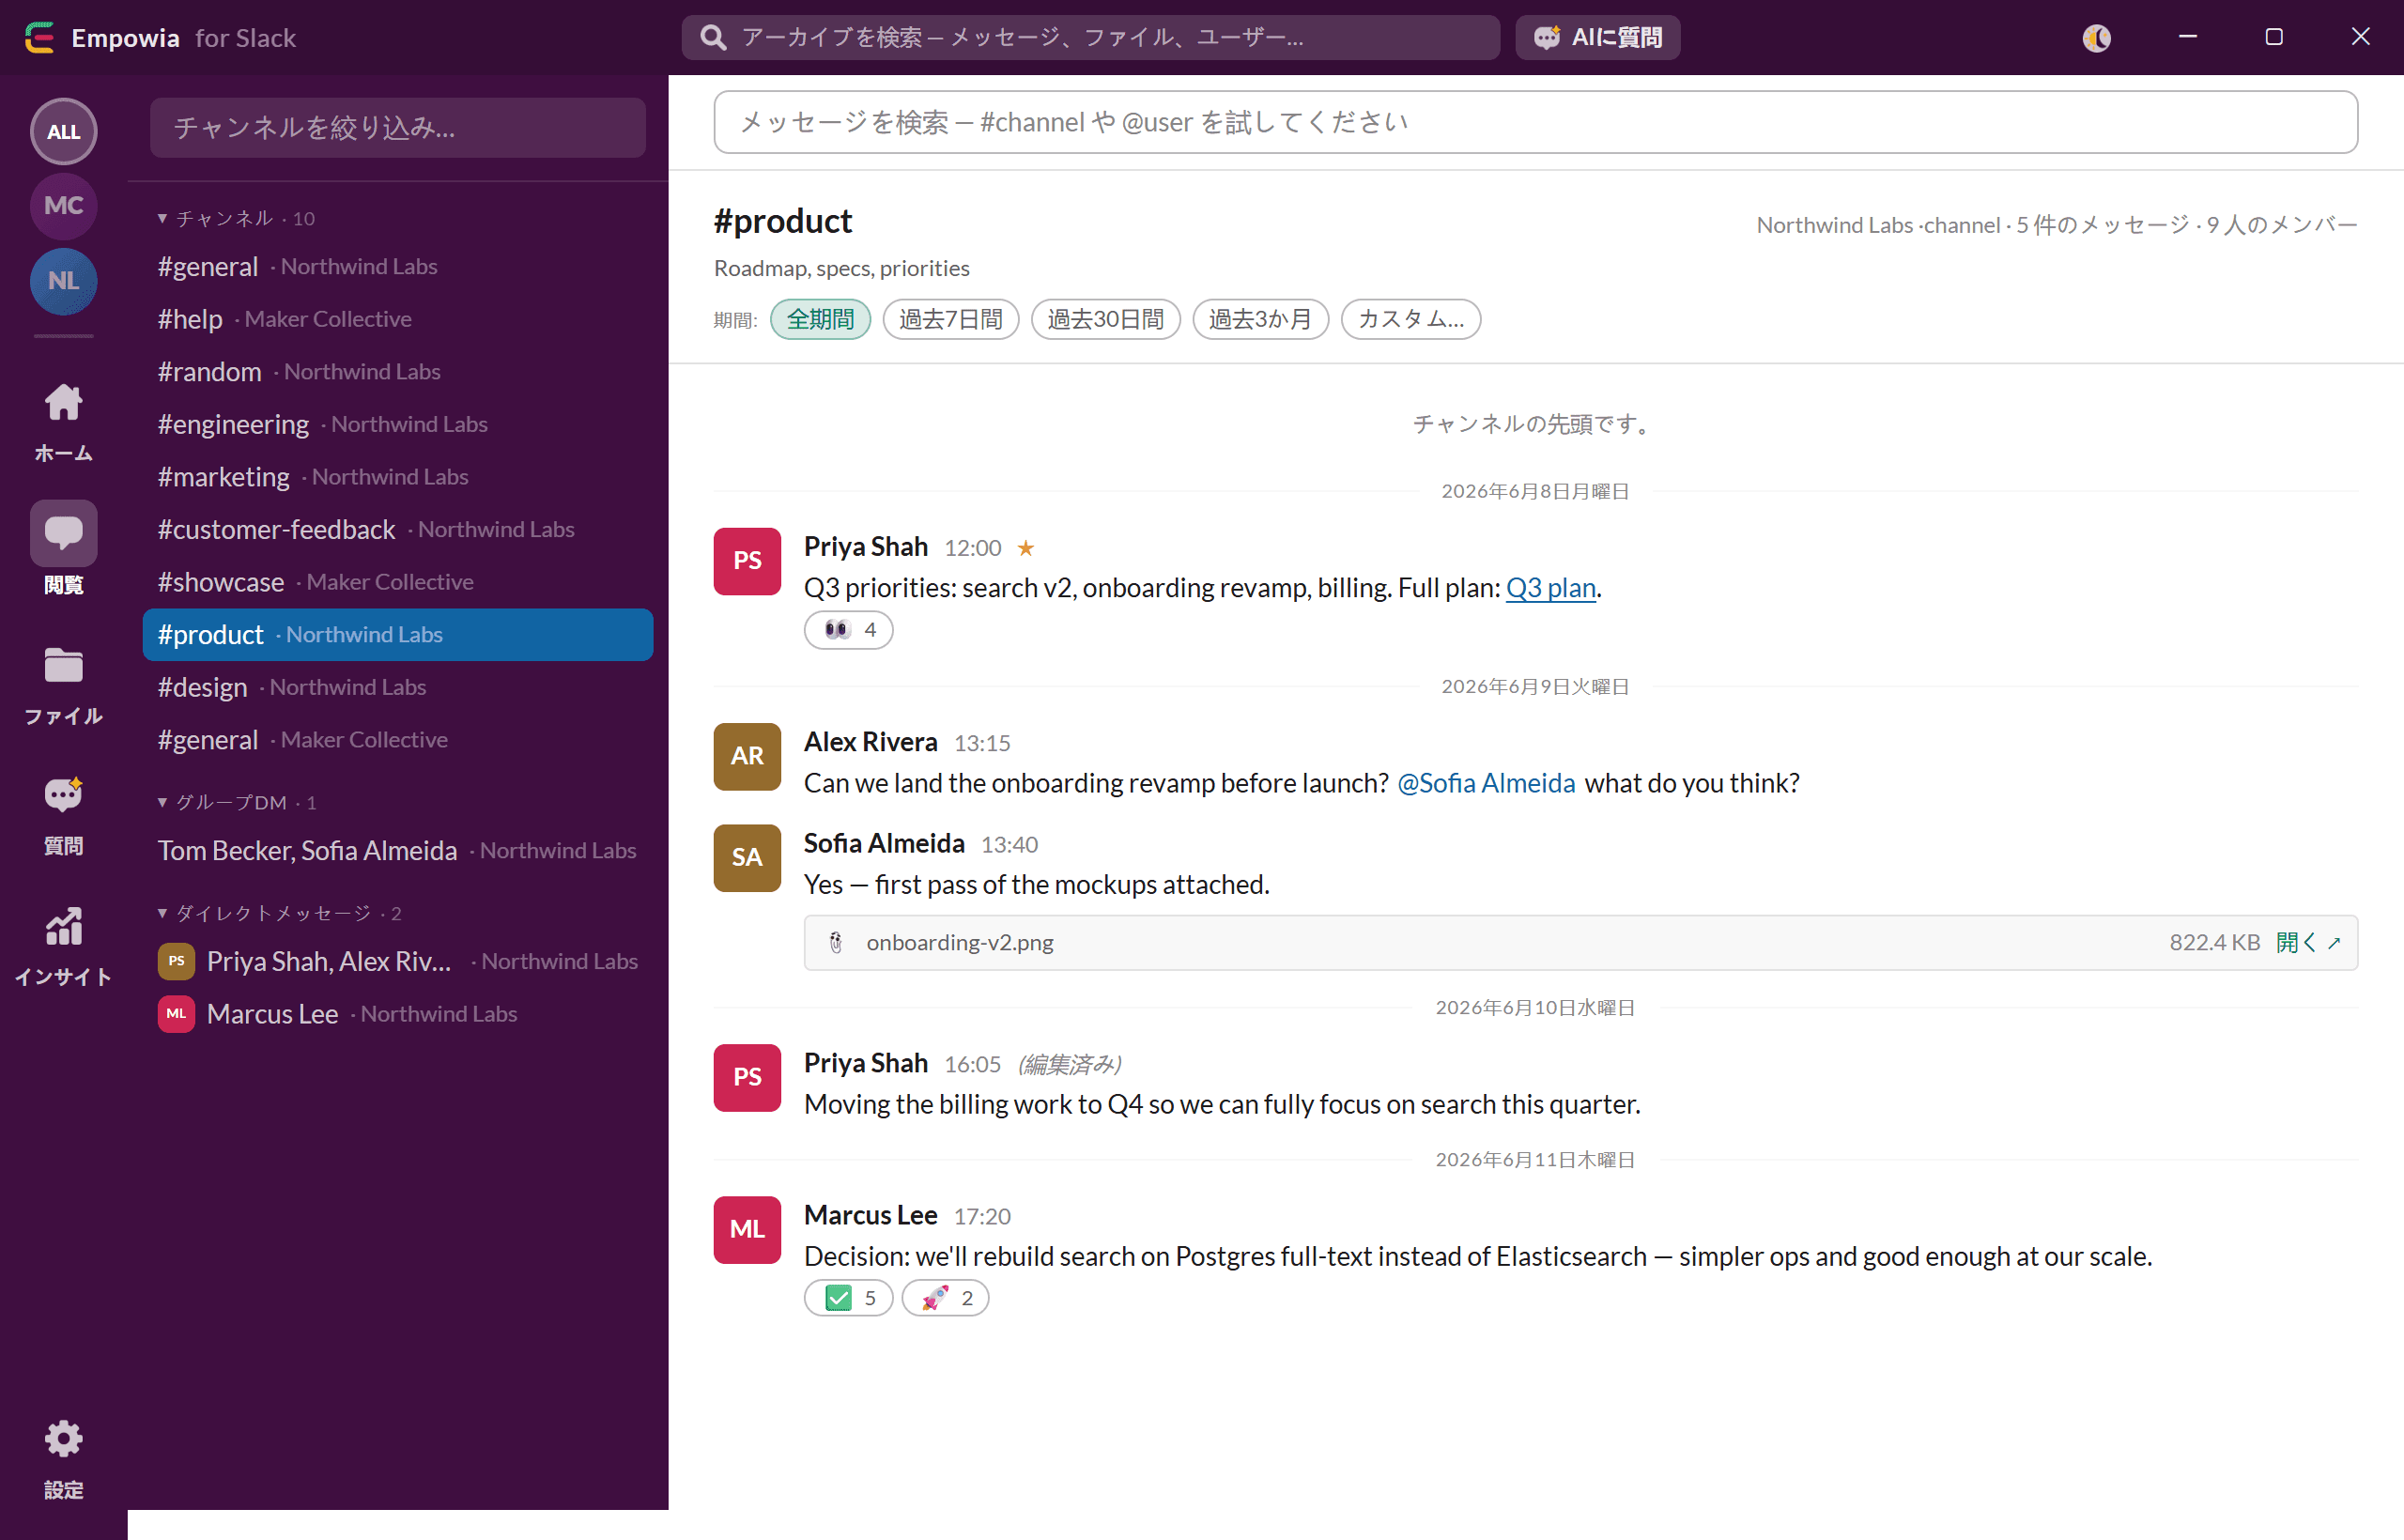Click the star icon next to Priya's 12:00 message
This screenshot has width=2404, height=1540.
point(1026,548)
